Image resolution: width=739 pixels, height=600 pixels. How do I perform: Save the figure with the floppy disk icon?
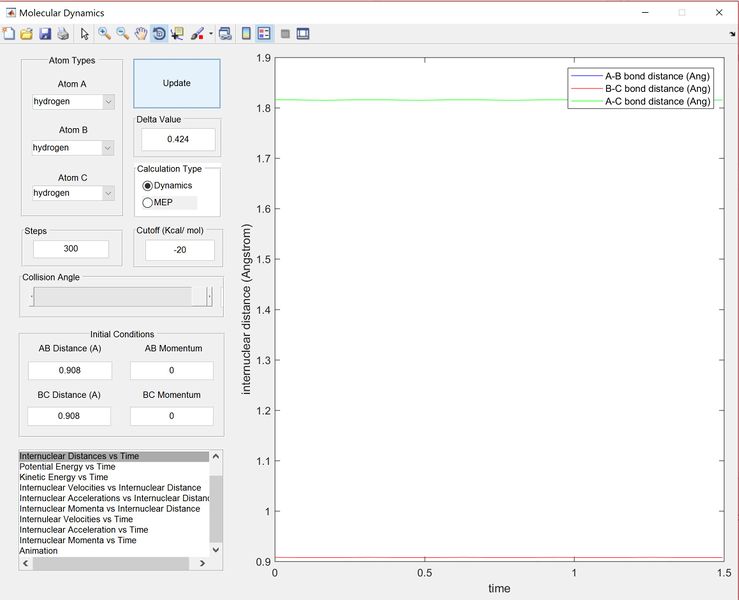coord(45,34)
